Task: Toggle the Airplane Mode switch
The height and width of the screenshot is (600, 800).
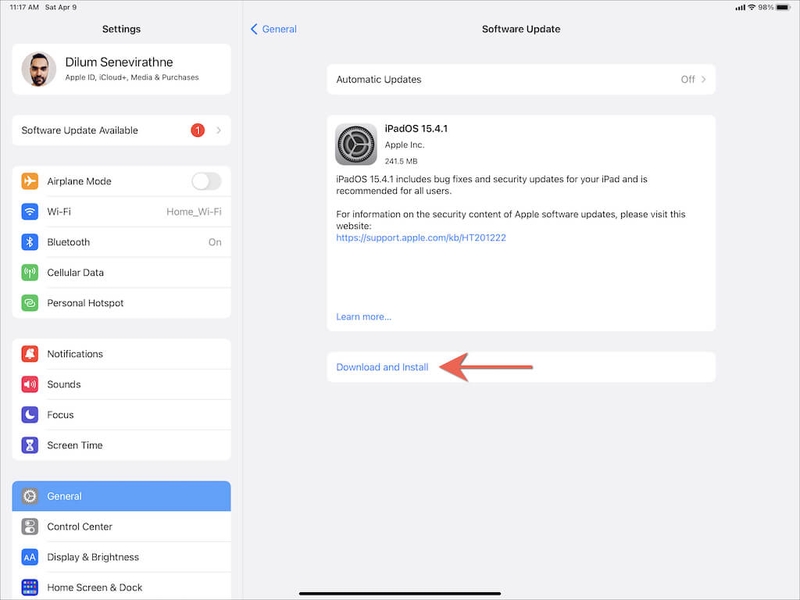Action: tap(207, 181)
